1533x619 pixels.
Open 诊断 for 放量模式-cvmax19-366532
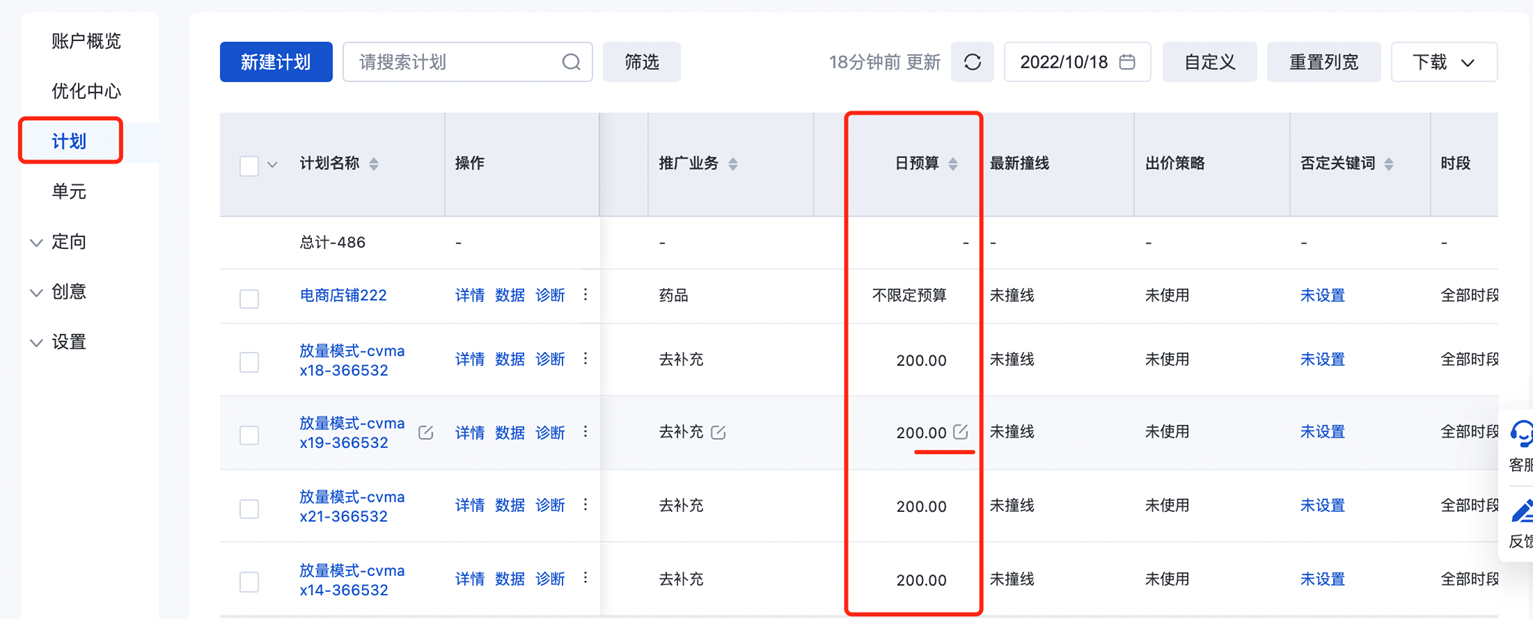click(x=550, y=432)
